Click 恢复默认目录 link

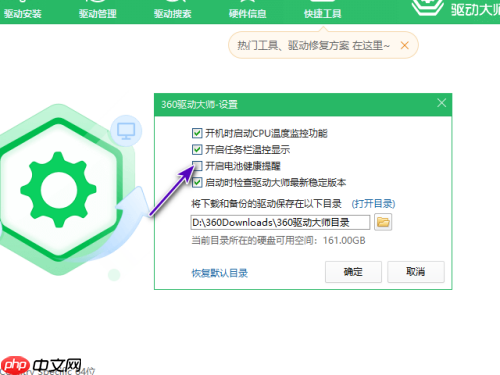point(220,273)
